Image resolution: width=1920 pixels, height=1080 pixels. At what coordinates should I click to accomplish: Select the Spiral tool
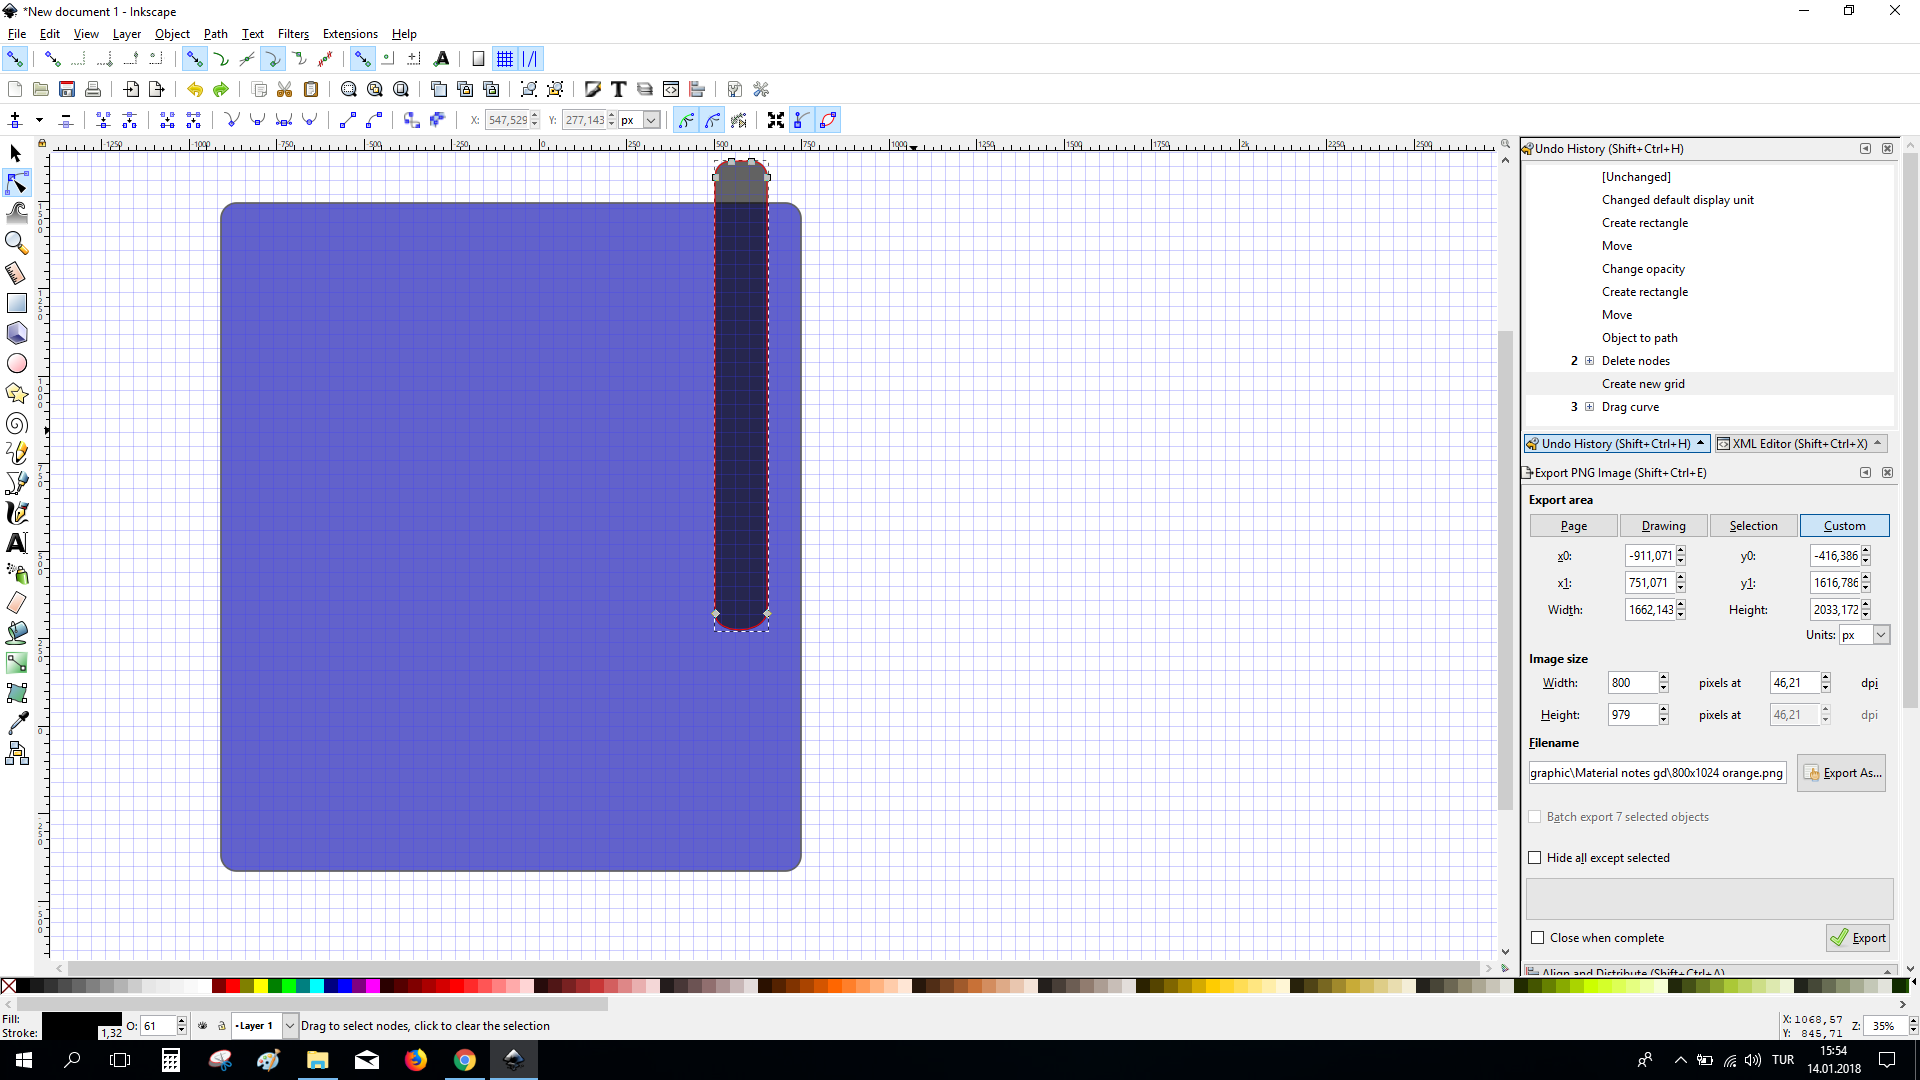(x=16, y=423)
